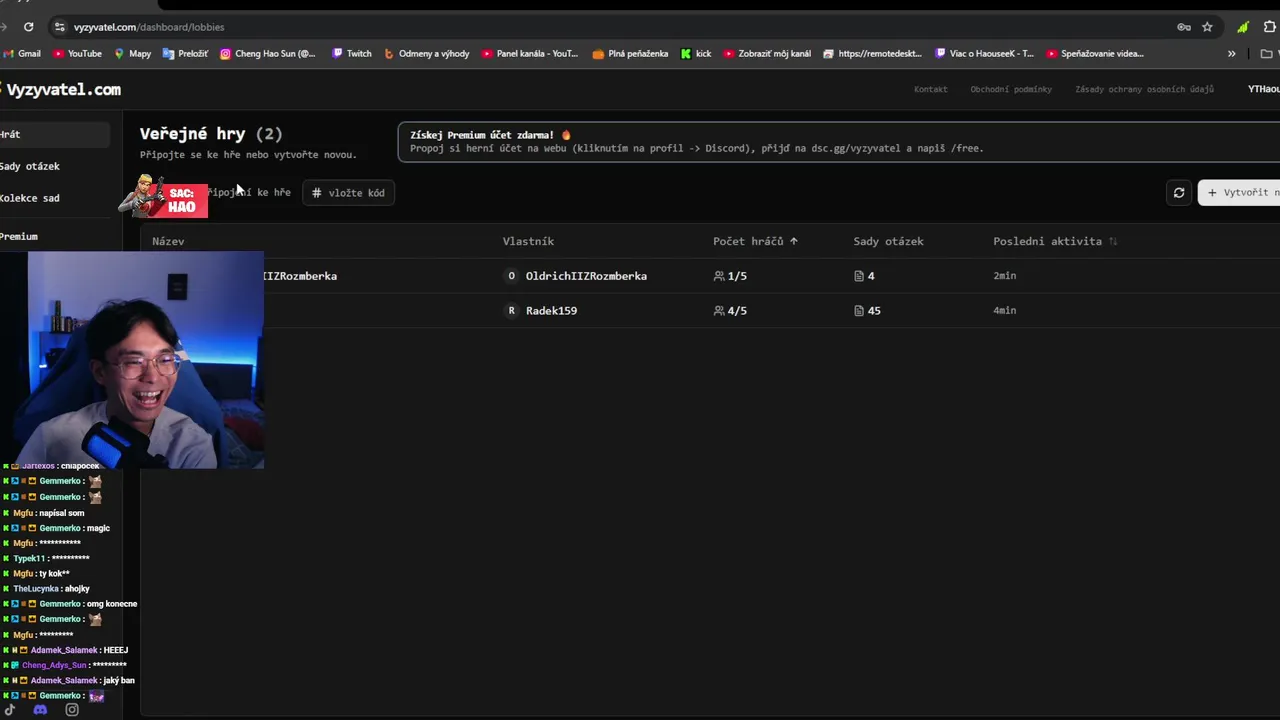Click owner OldrichIIZRozmberka avatar icon
1280x720 pixels.
(511, 276)
